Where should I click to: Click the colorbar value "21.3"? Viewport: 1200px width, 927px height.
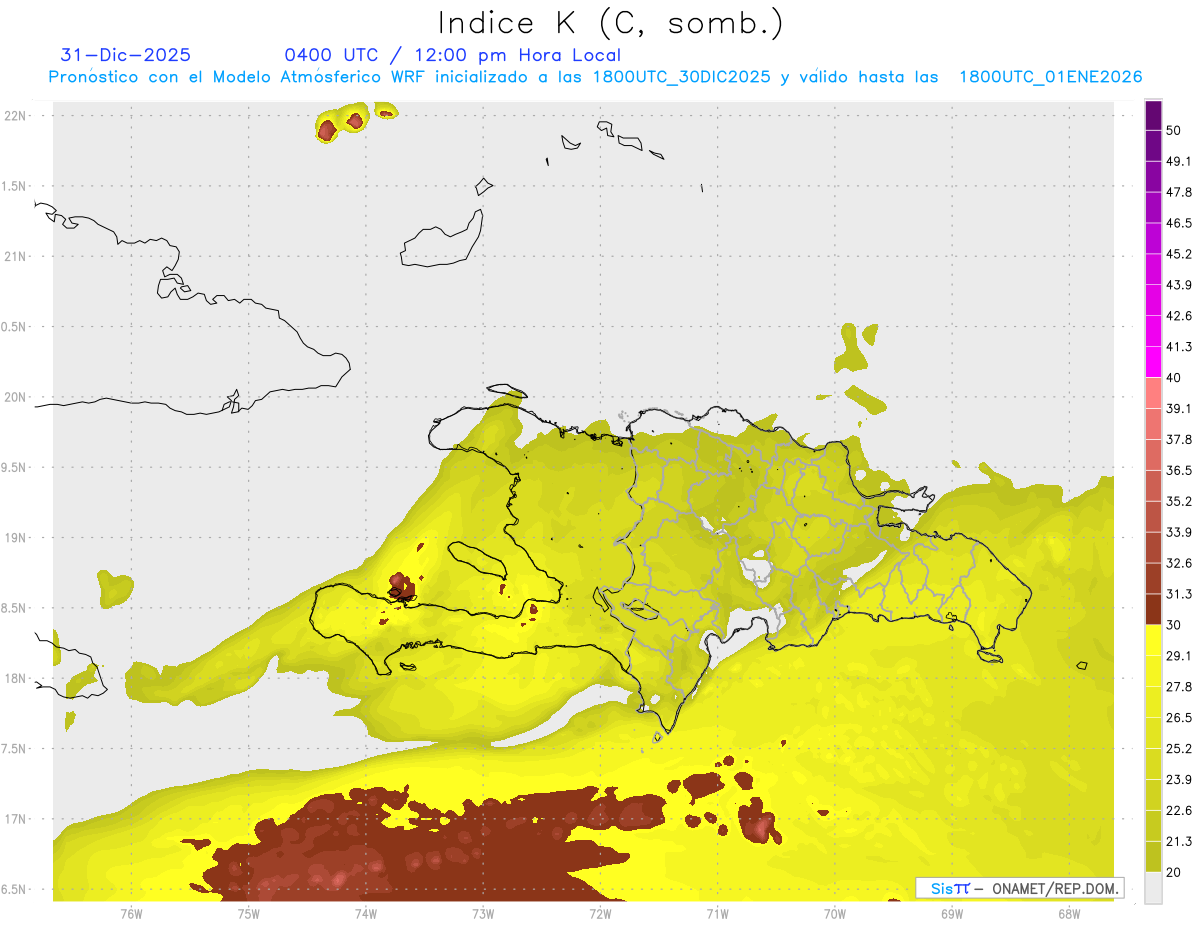coord(1179,841)
